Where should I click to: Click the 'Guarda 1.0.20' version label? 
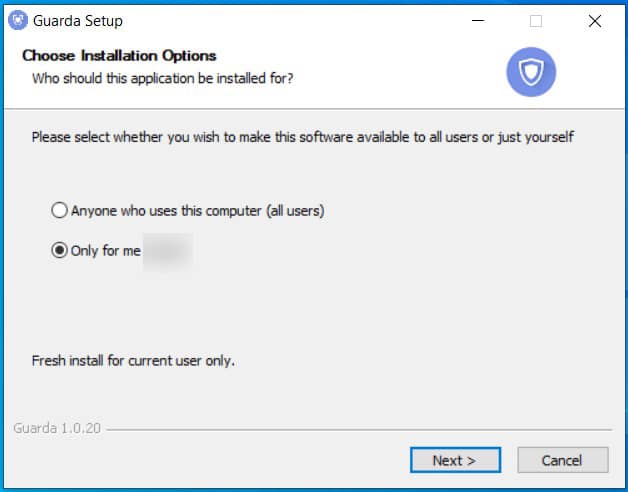(57, 428)
